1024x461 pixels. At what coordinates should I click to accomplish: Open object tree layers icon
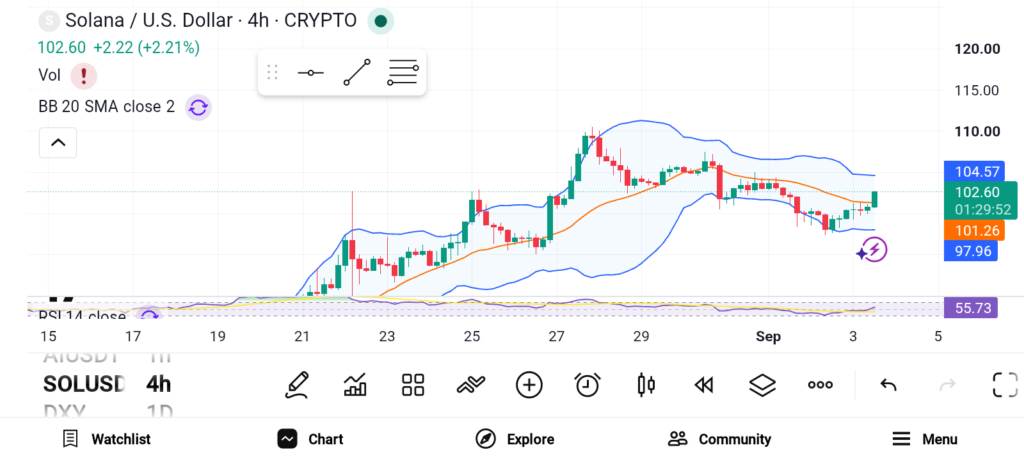[762, 385]
